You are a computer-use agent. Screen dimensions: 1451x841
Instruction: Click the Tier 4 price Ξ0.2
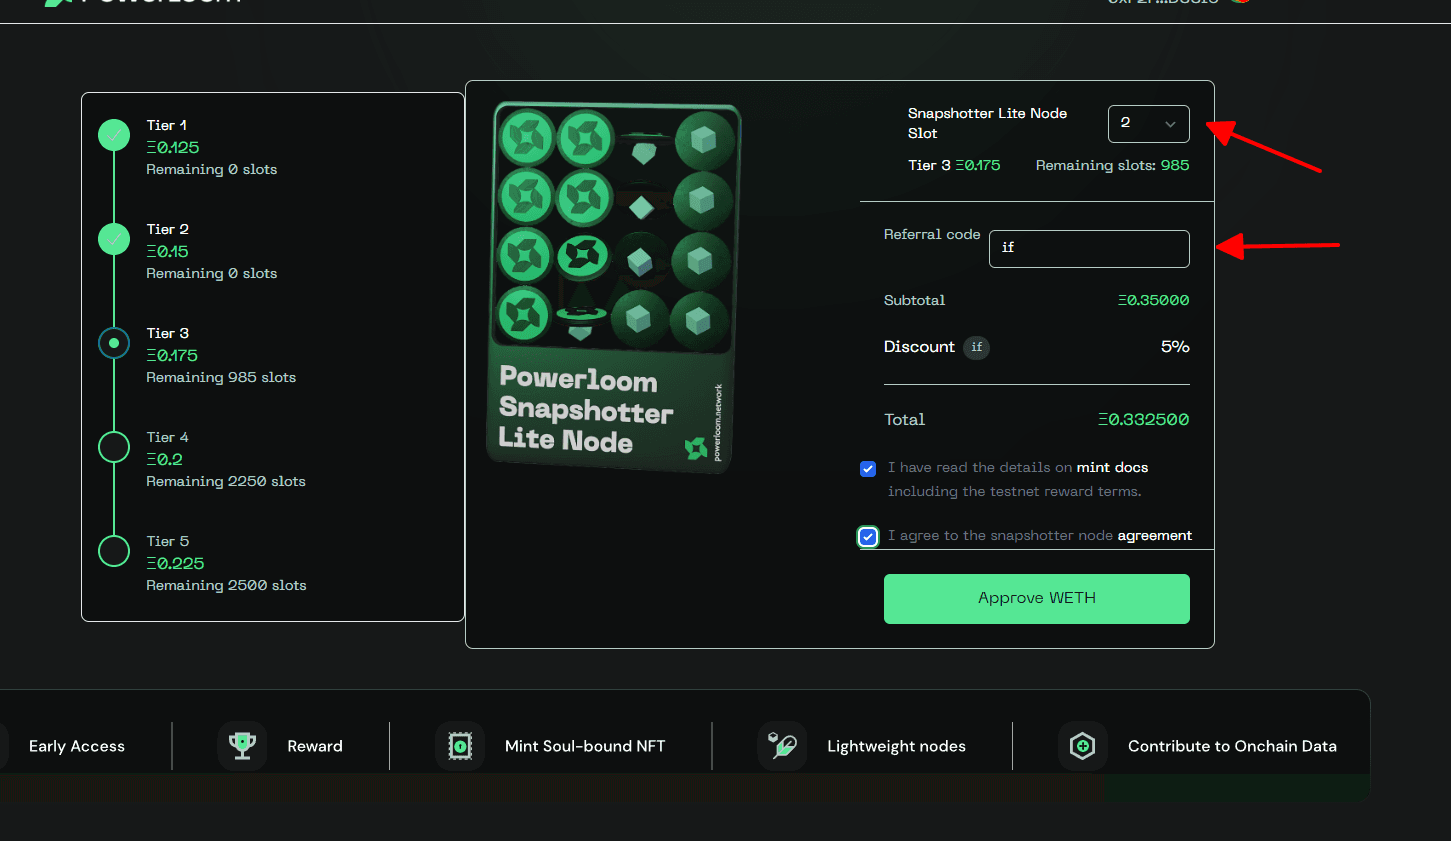[164, 460]
